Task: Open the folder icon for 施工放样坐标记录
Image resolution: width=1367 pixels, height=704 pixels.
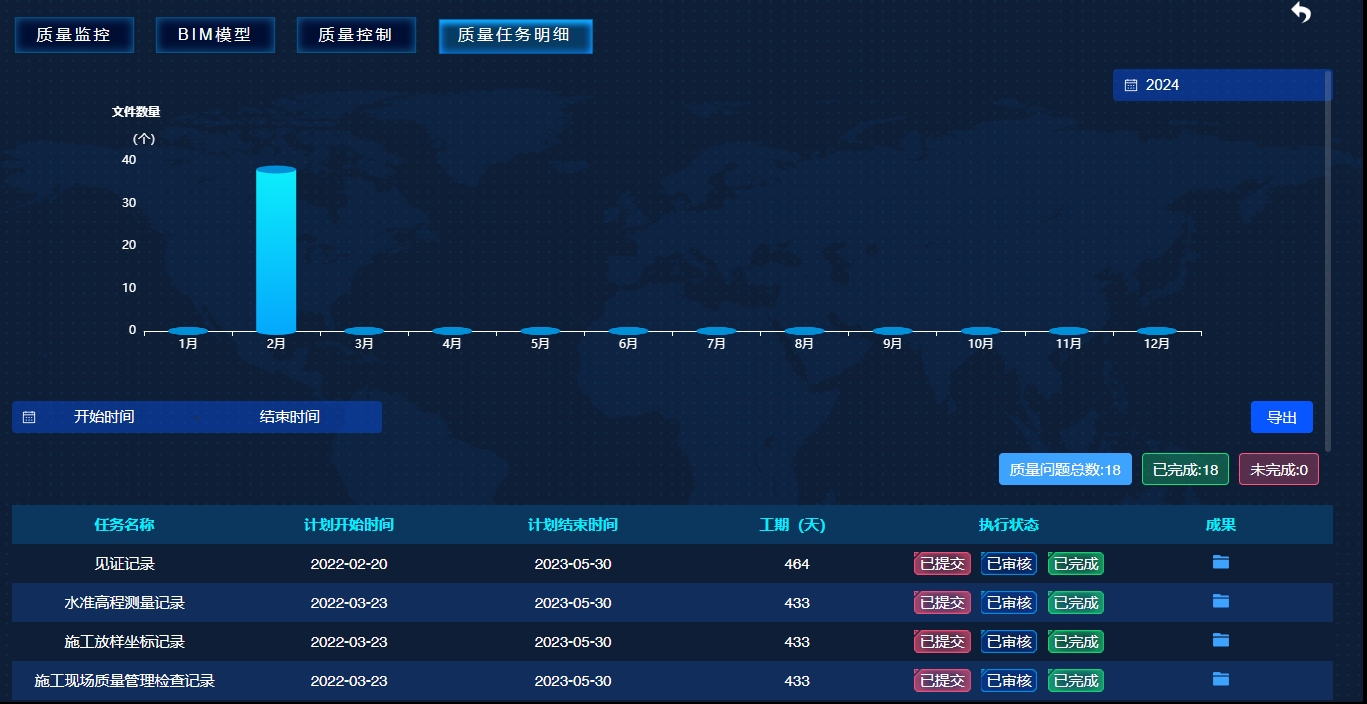Action: pos(1220,640)
